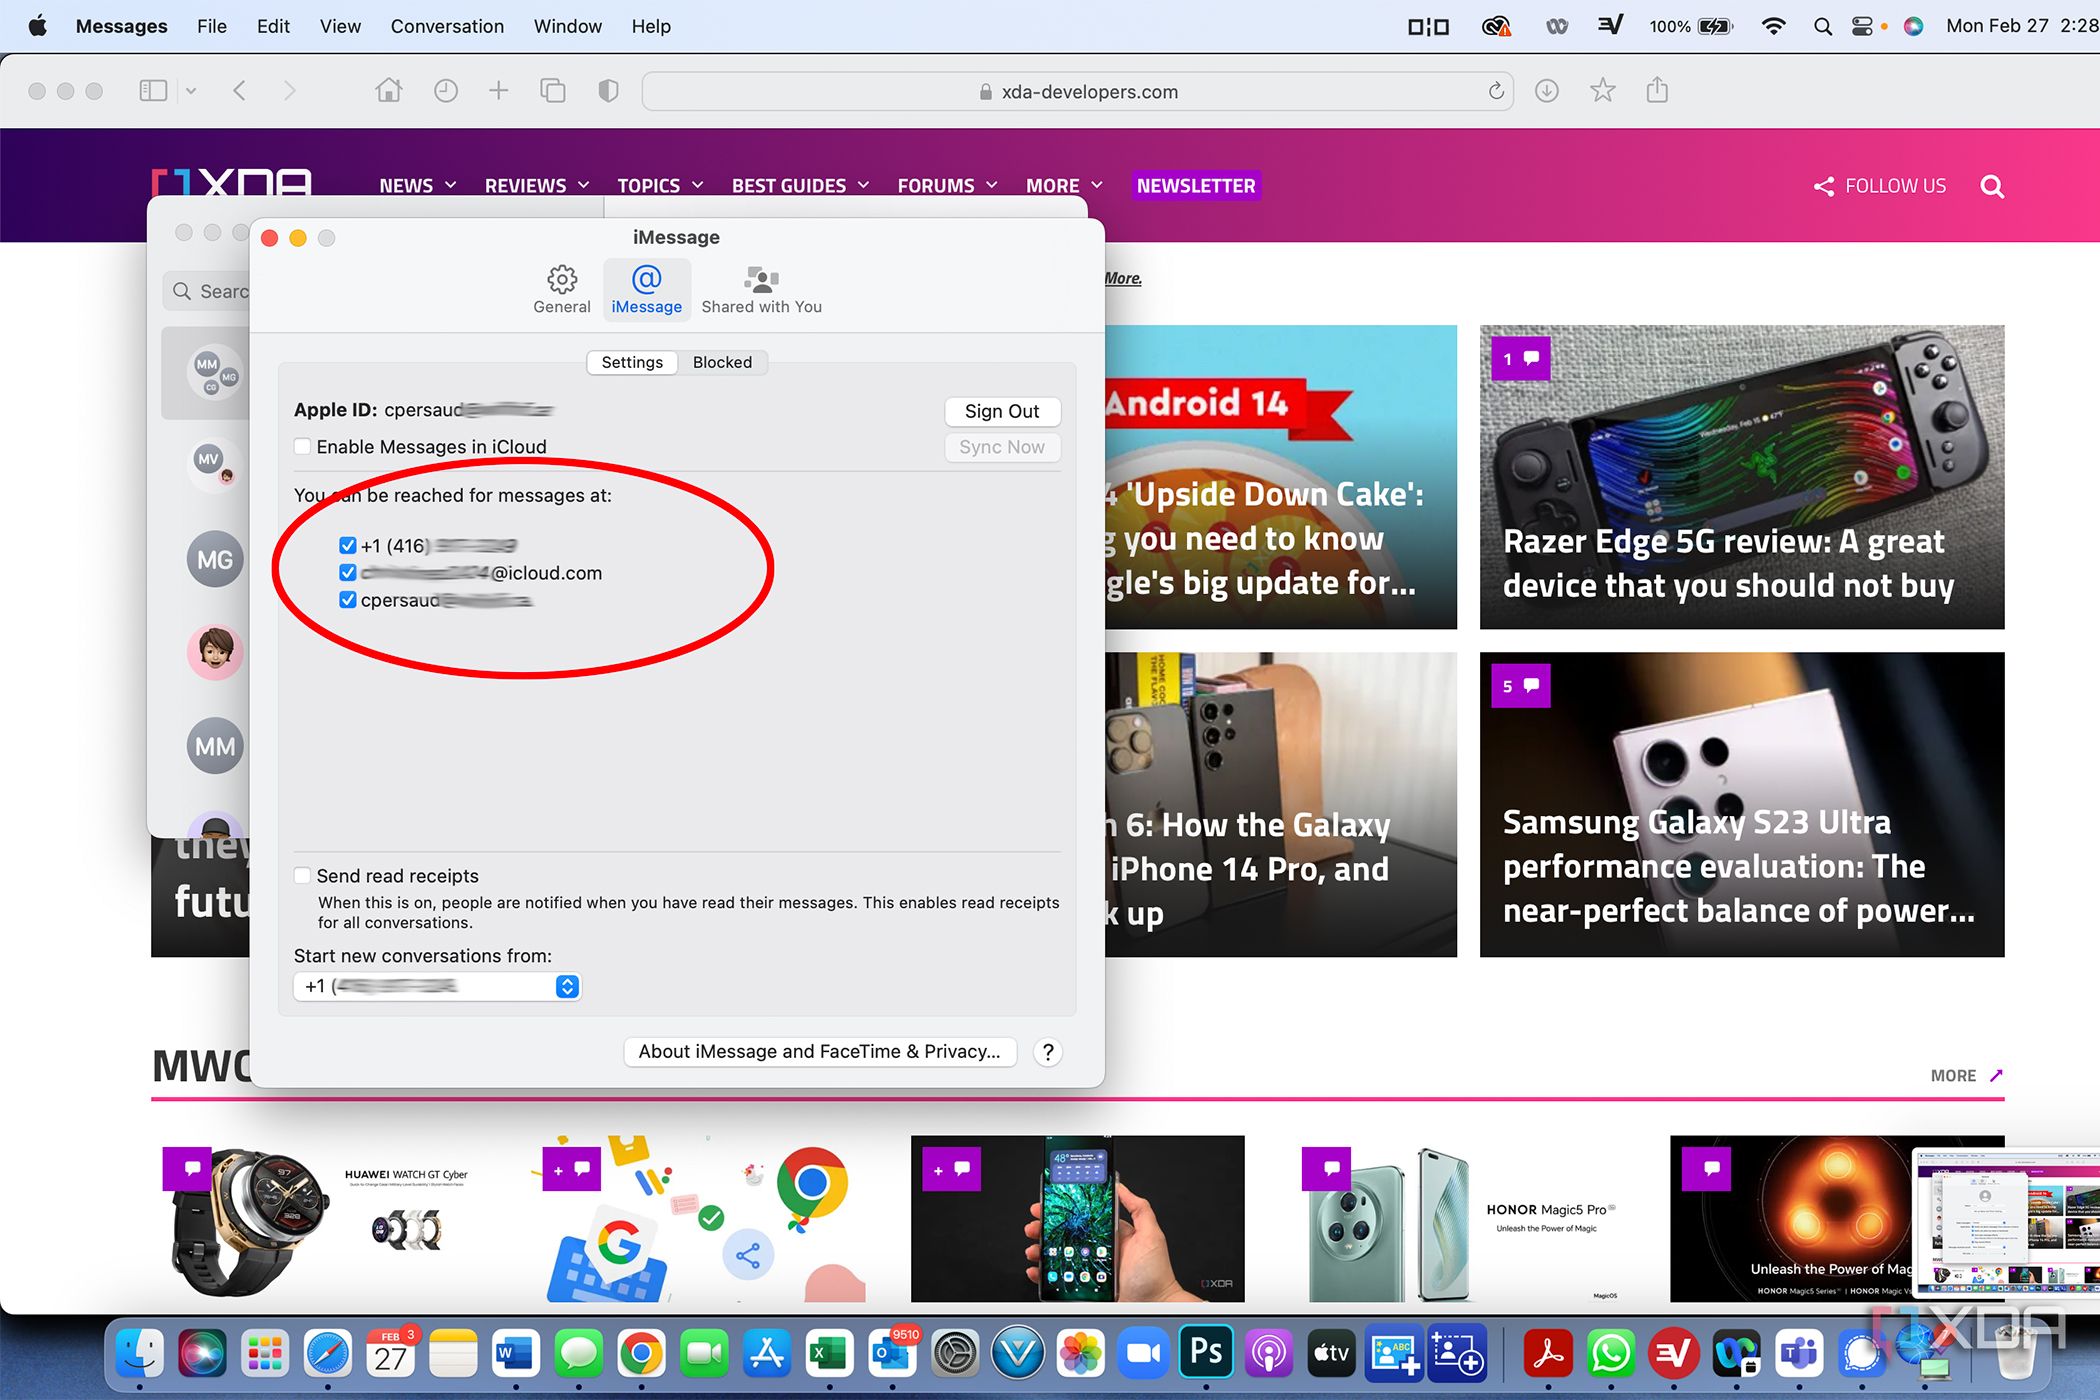Expand the BEST GUIDES navigation menu
Viewport: 2100px width, 1400px height.
point(799,186)
